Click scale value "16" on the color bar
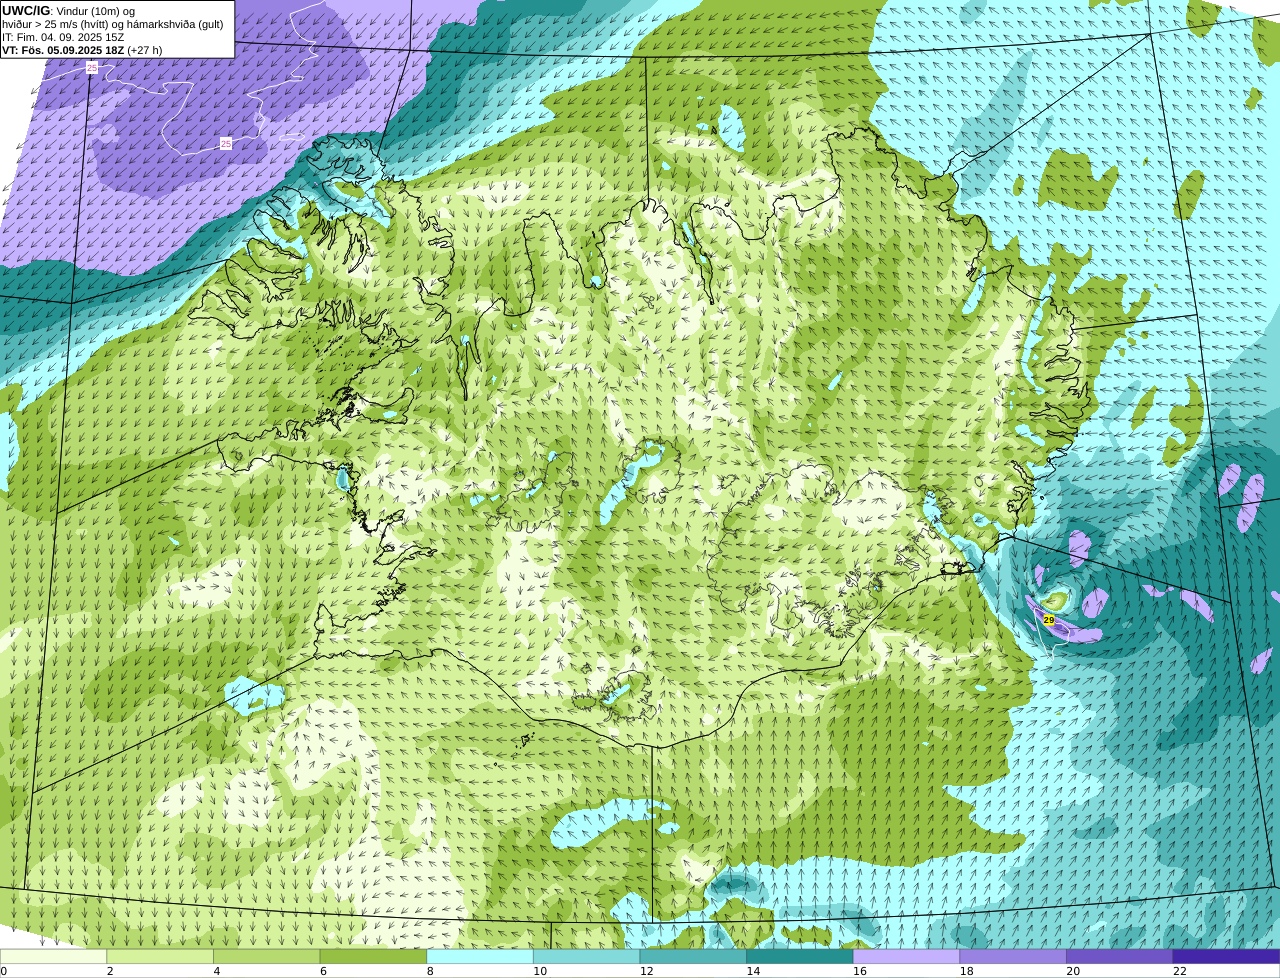 (860, 971)
